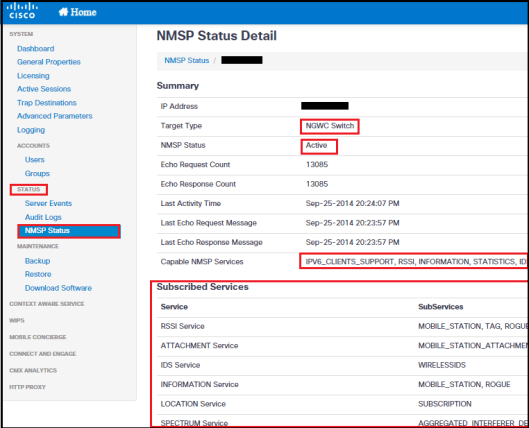Click the 'NMSP Status Detail' page title

(x=217, y=36)
